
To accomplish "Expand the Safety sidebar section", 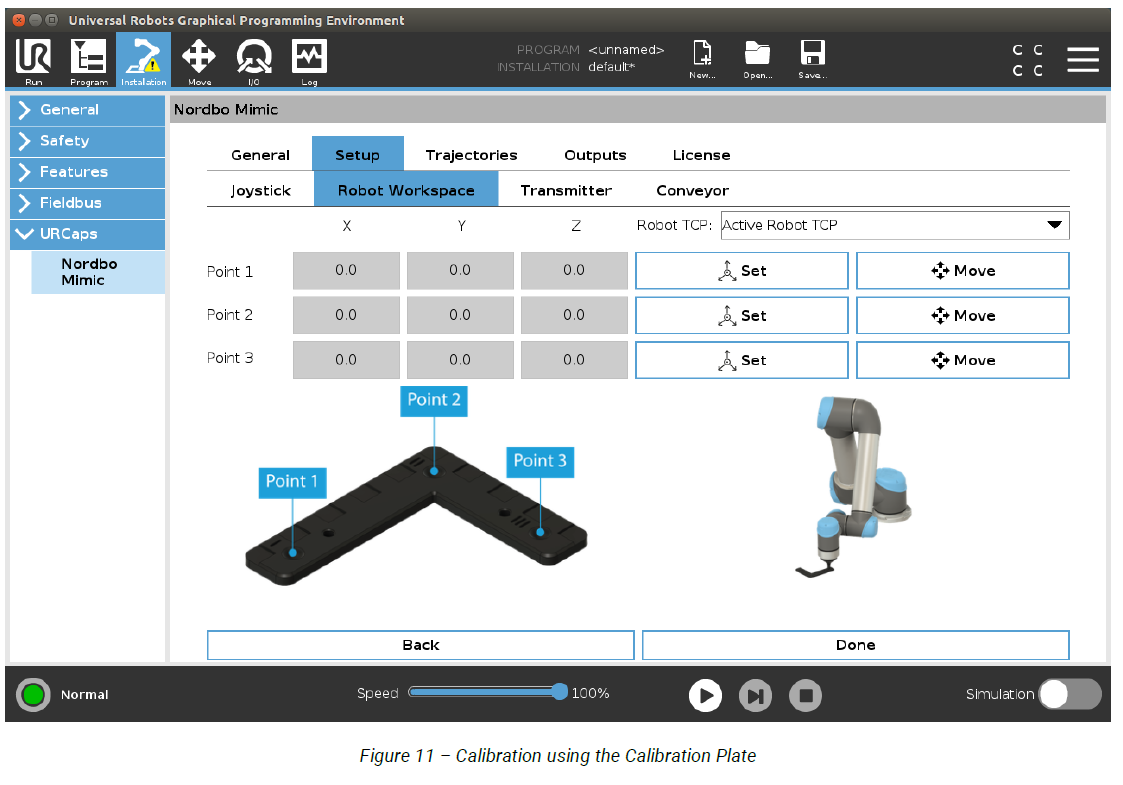I will [87, 141].
